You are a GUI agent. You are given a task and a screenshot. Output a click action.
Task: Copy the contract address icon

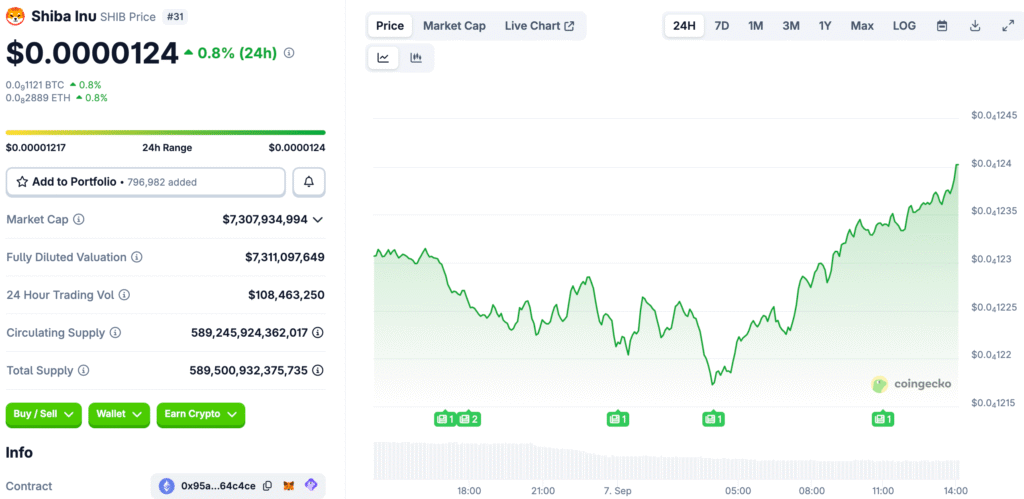[x=267, y=486]
